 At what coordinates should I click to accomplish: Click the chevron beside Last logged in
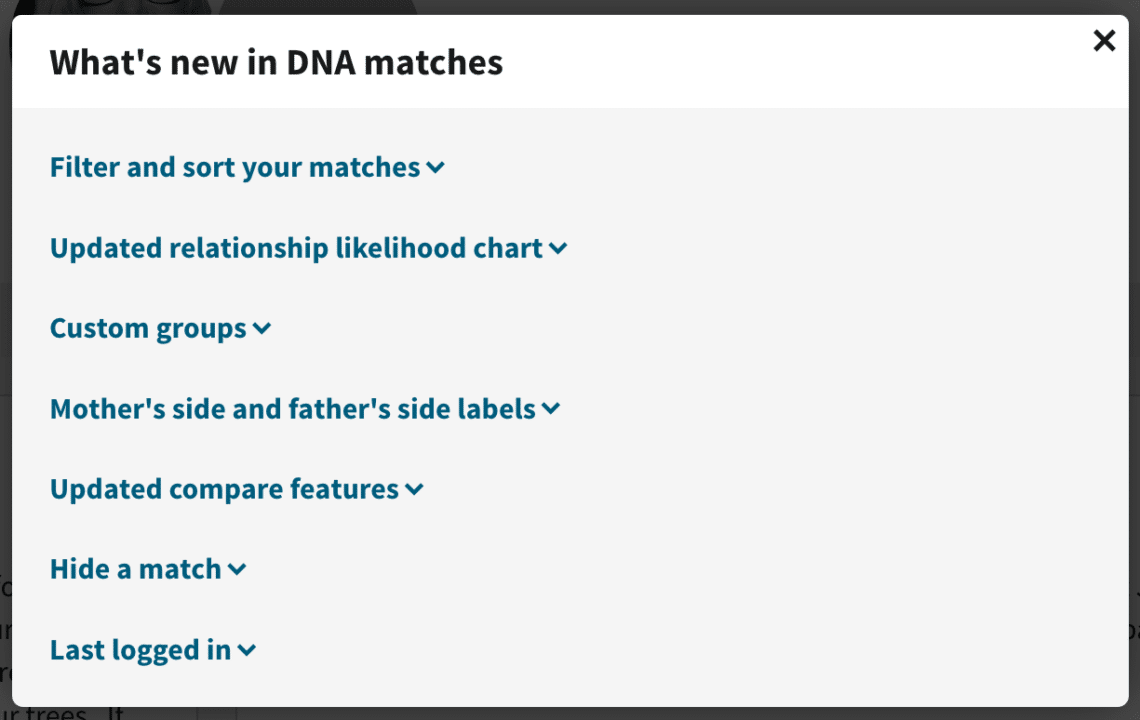246,650
